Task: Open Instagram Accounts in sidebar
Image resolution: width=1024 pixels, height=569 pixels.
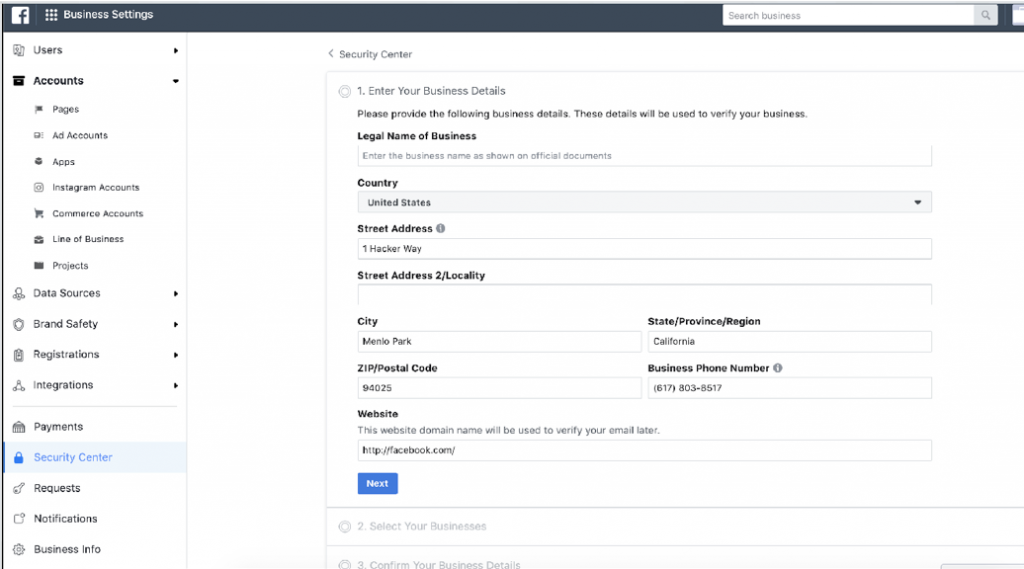Action: point(96,187)
